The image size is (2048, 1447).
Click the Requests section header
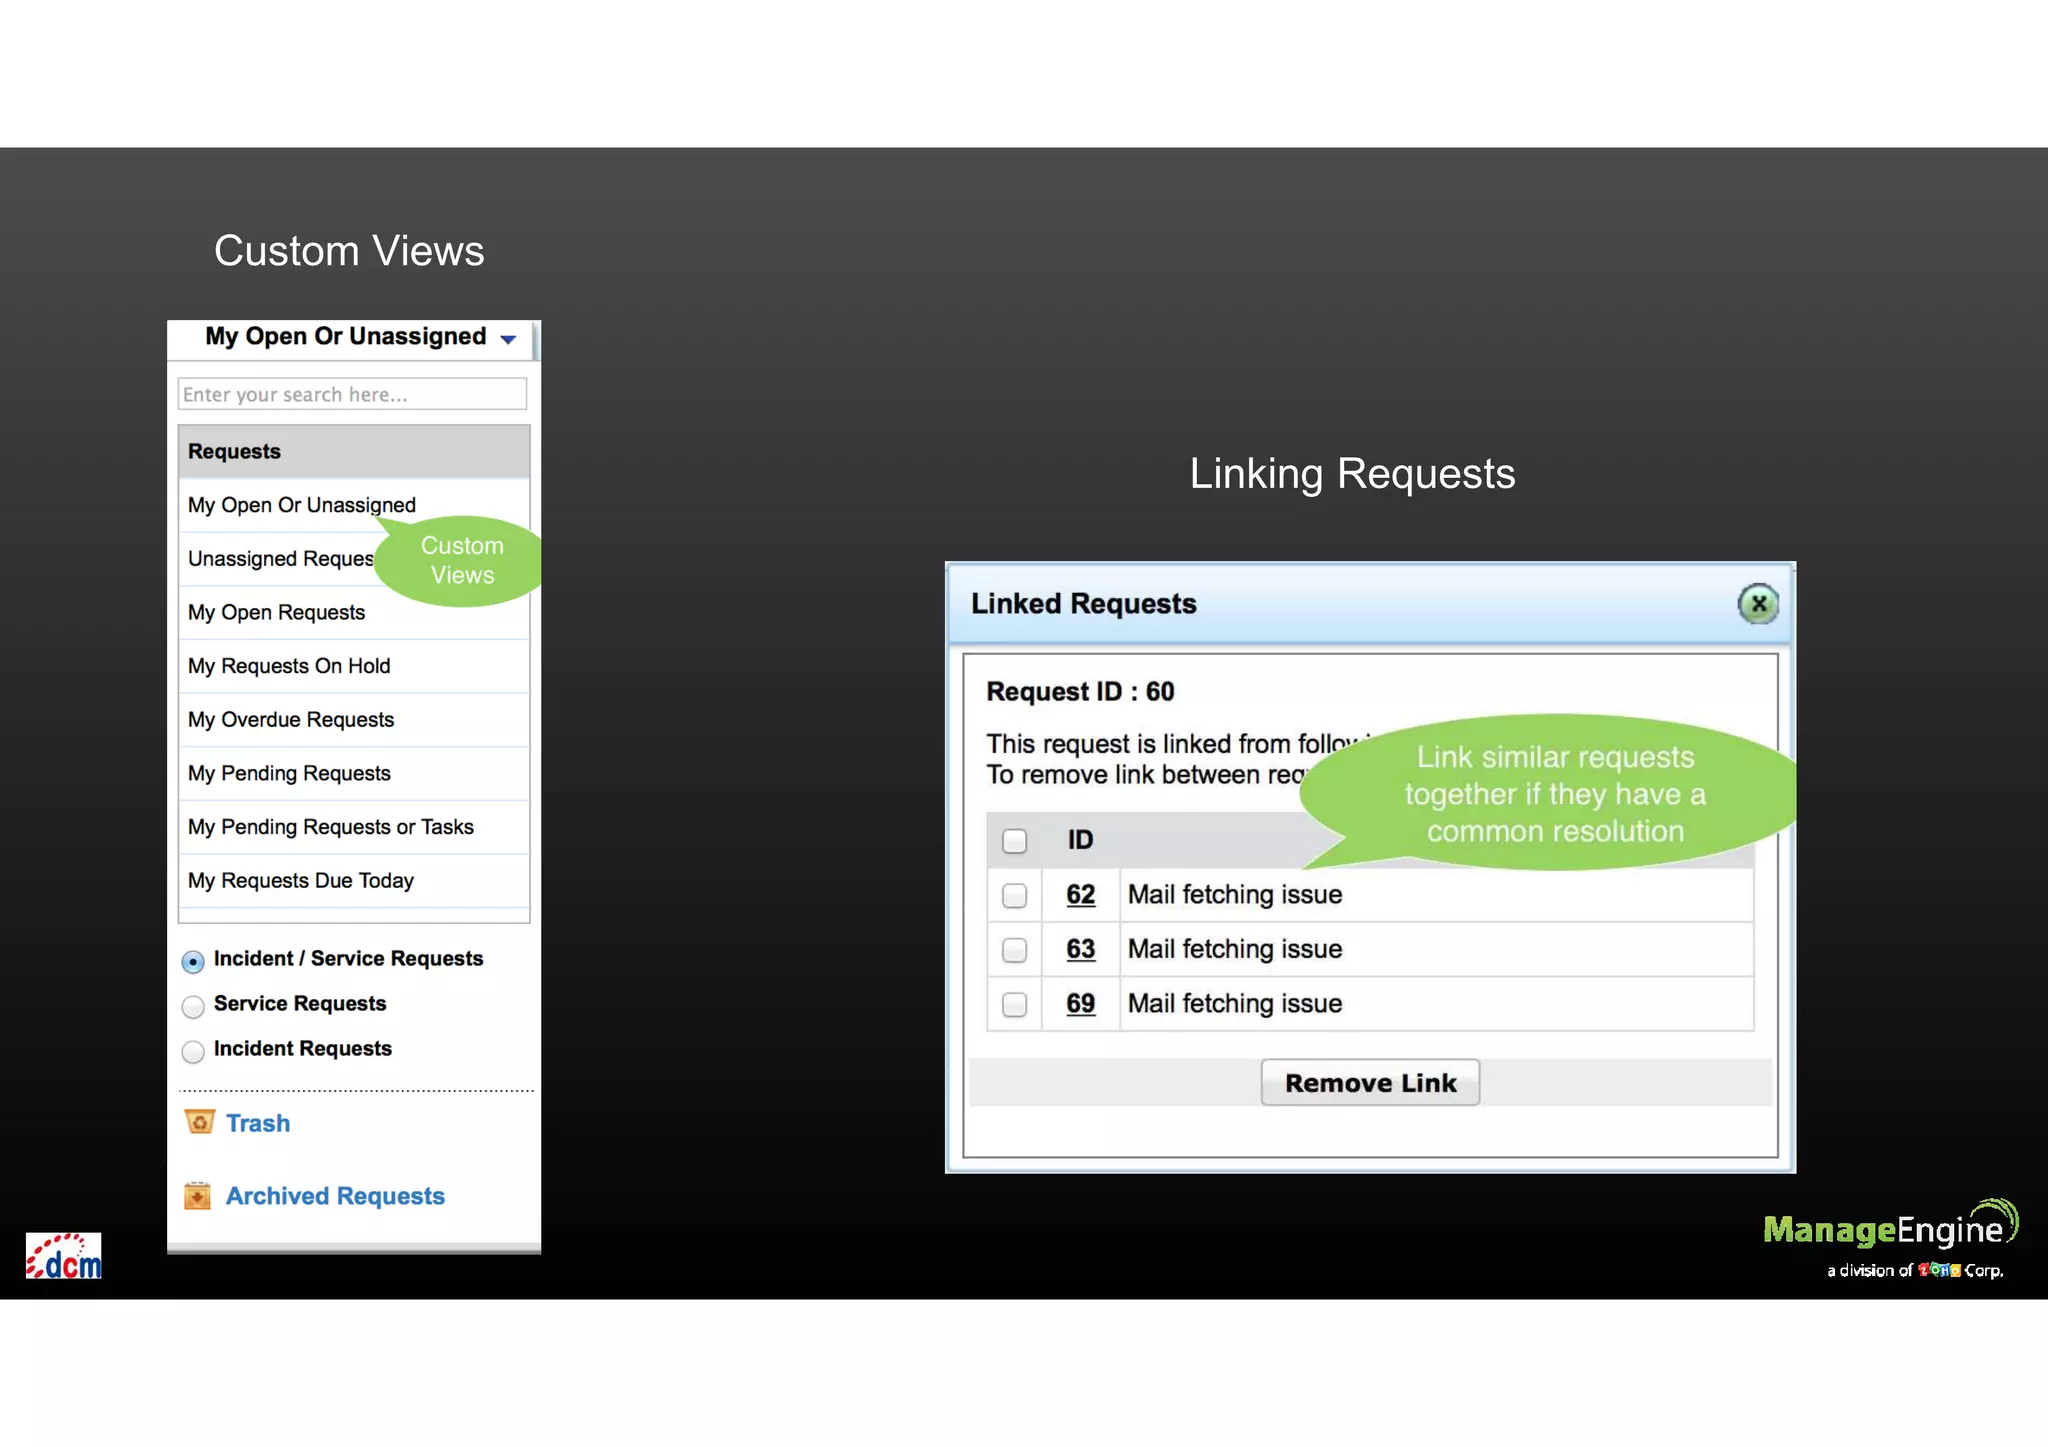pyautogui.click(x=354, y=452)
